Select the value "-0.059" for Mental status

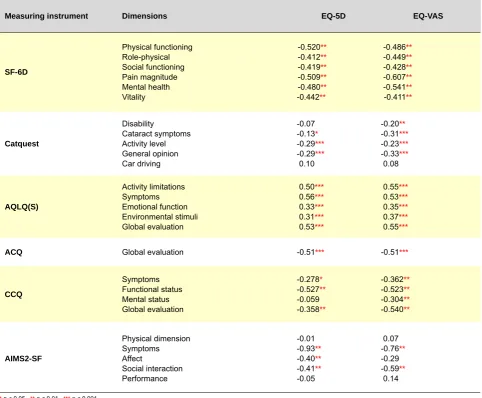(x=308, y=299)
